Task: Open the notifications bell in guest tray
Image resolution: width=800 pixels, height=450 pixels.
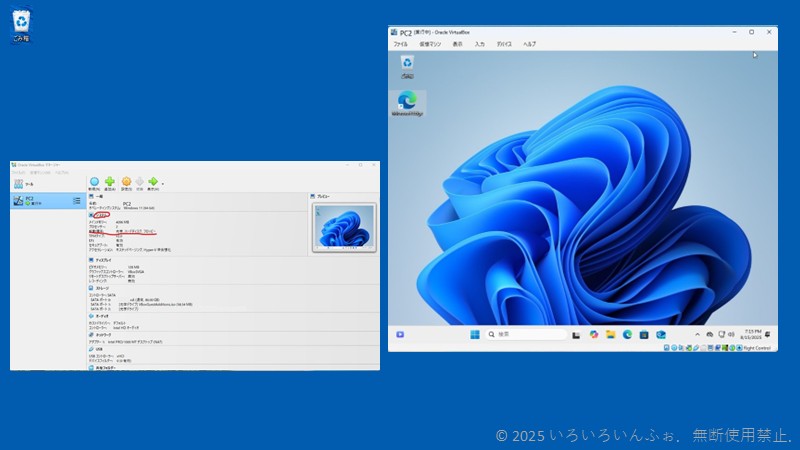Action: pos(768,335)
